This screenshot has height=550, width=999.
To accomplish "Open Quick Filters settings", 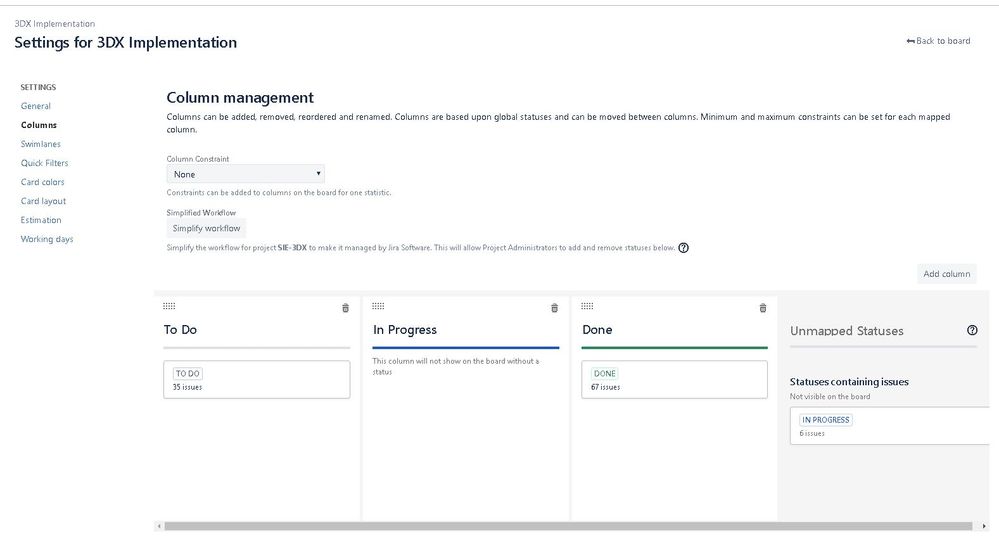I will 45,163.
